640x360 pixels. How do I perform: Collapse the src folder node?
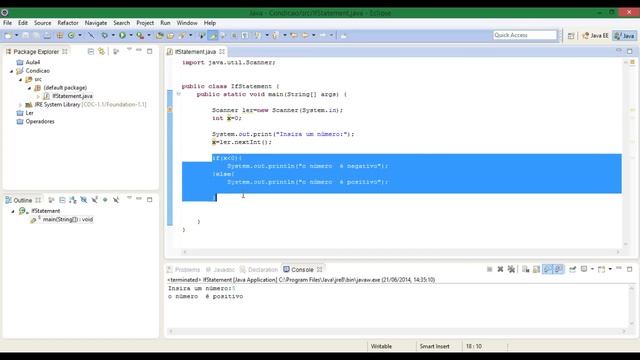pos(20,80)
